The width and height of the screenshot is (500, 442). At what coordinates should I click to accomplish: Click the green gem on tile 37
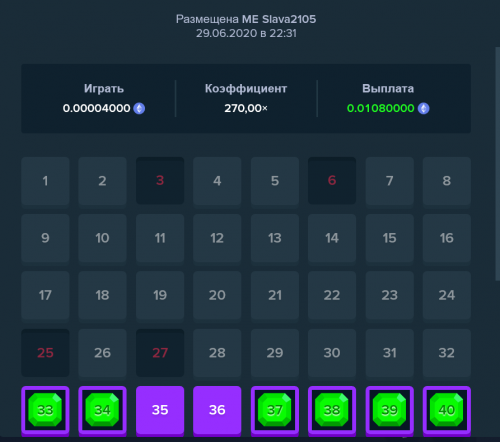[x=275, y=410]
